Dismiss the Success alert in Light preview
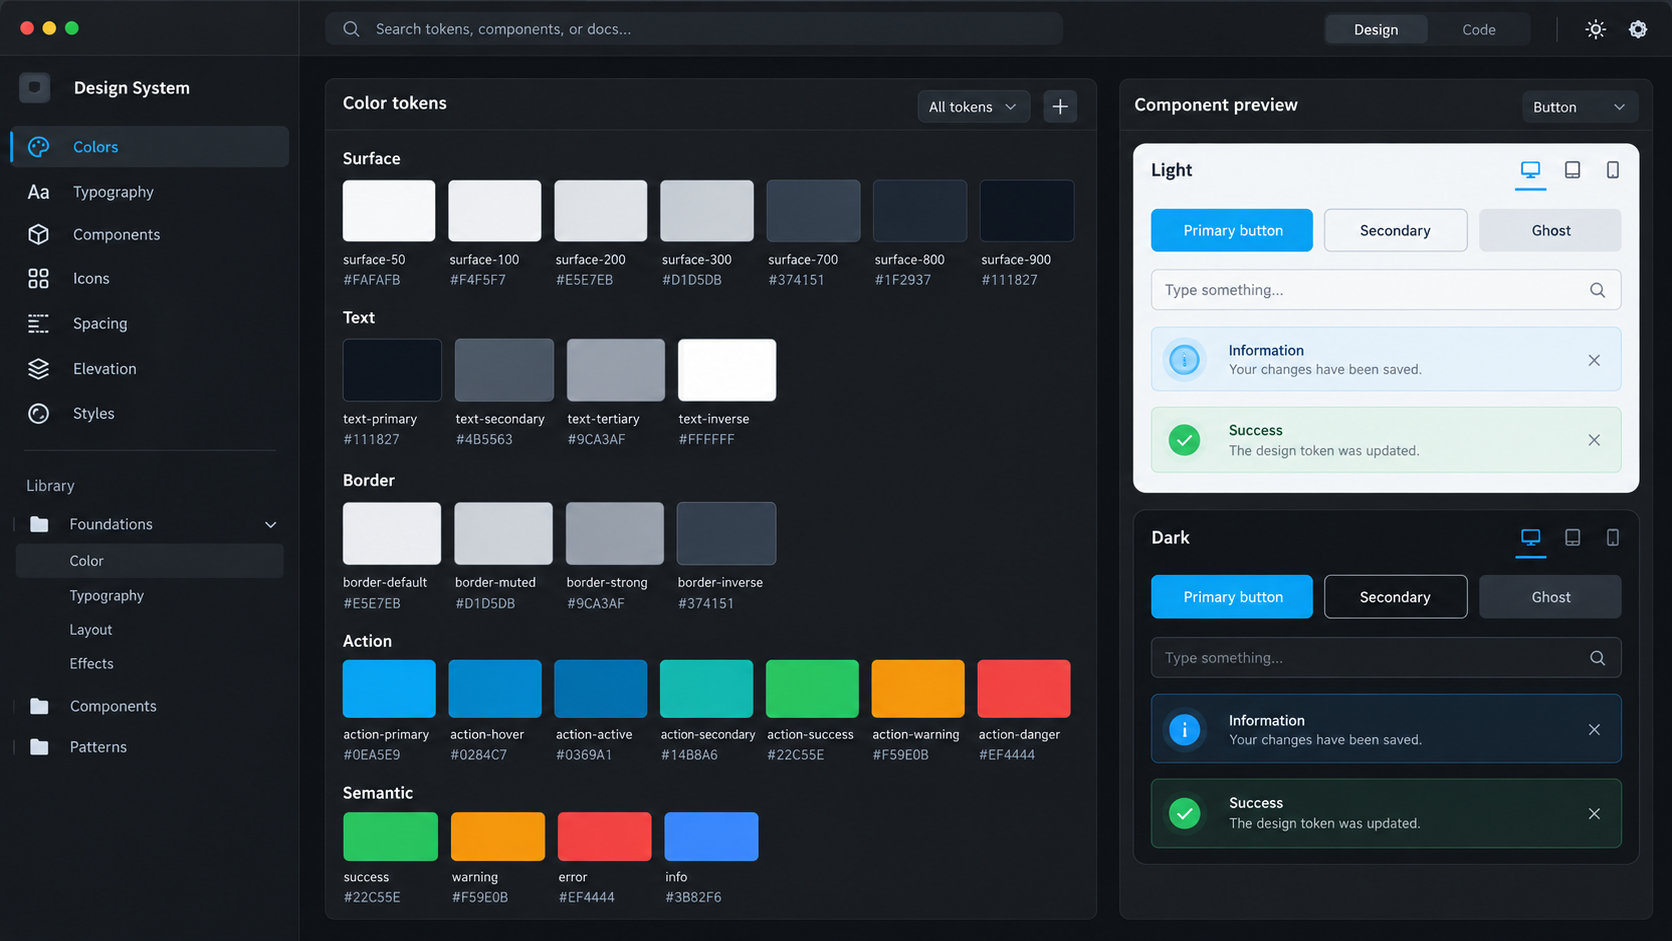Image resolution: width=1672 pixels, height=941 pixels. (1594, 440)
